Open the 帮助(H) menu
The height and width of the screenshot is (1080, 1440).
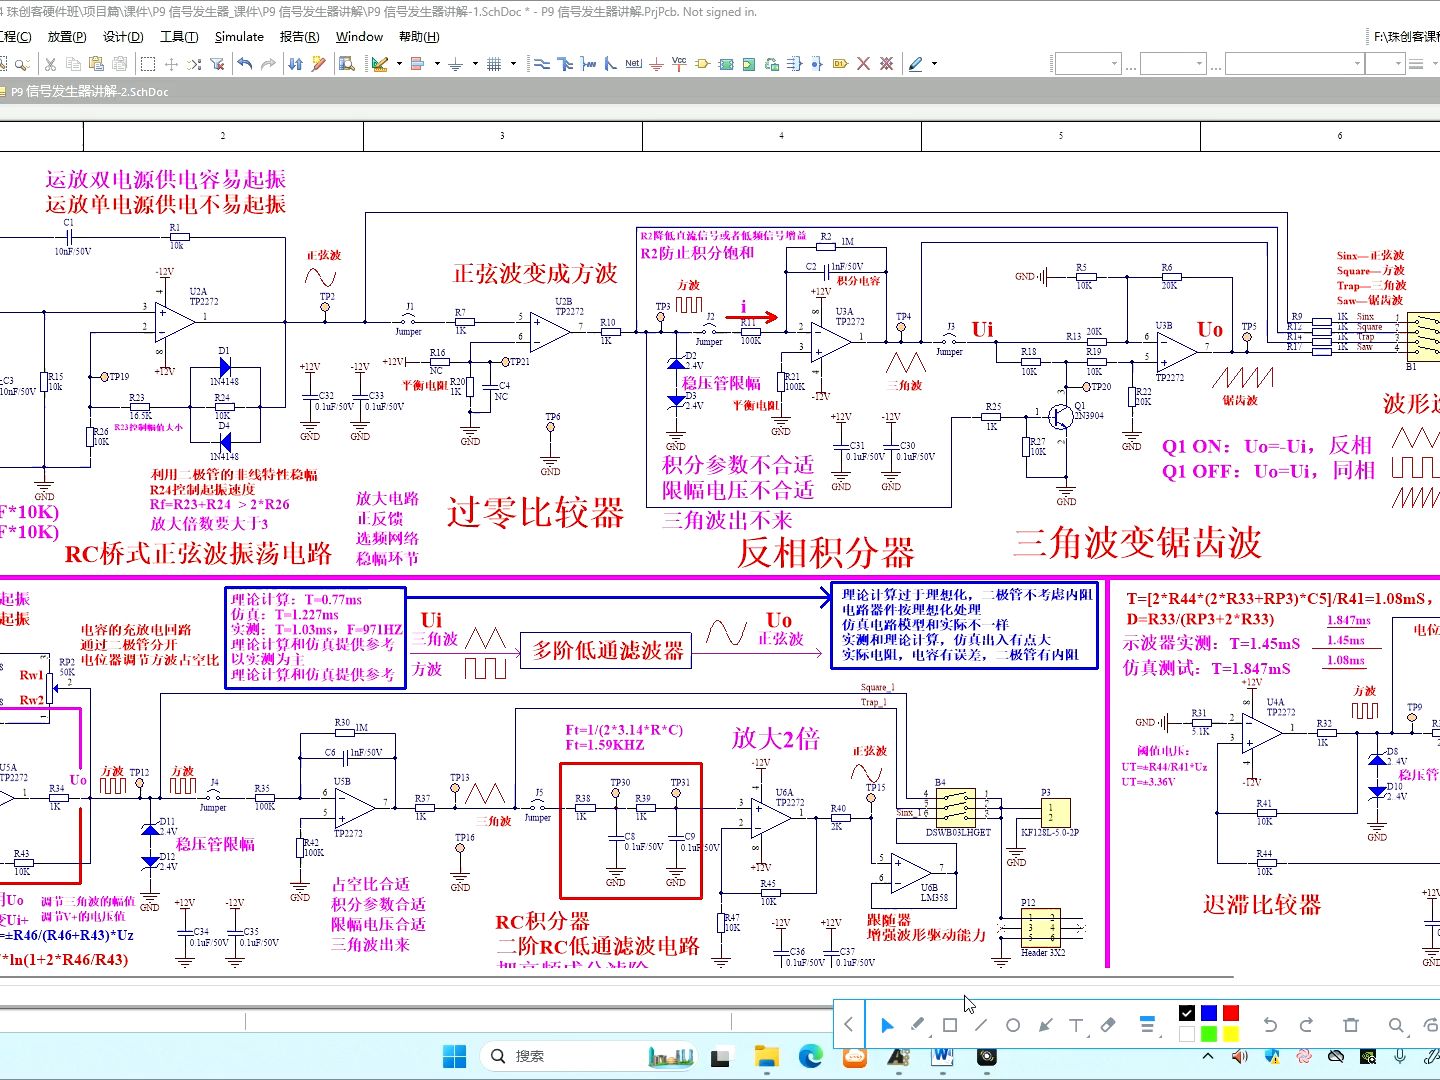tap(419, 37)
